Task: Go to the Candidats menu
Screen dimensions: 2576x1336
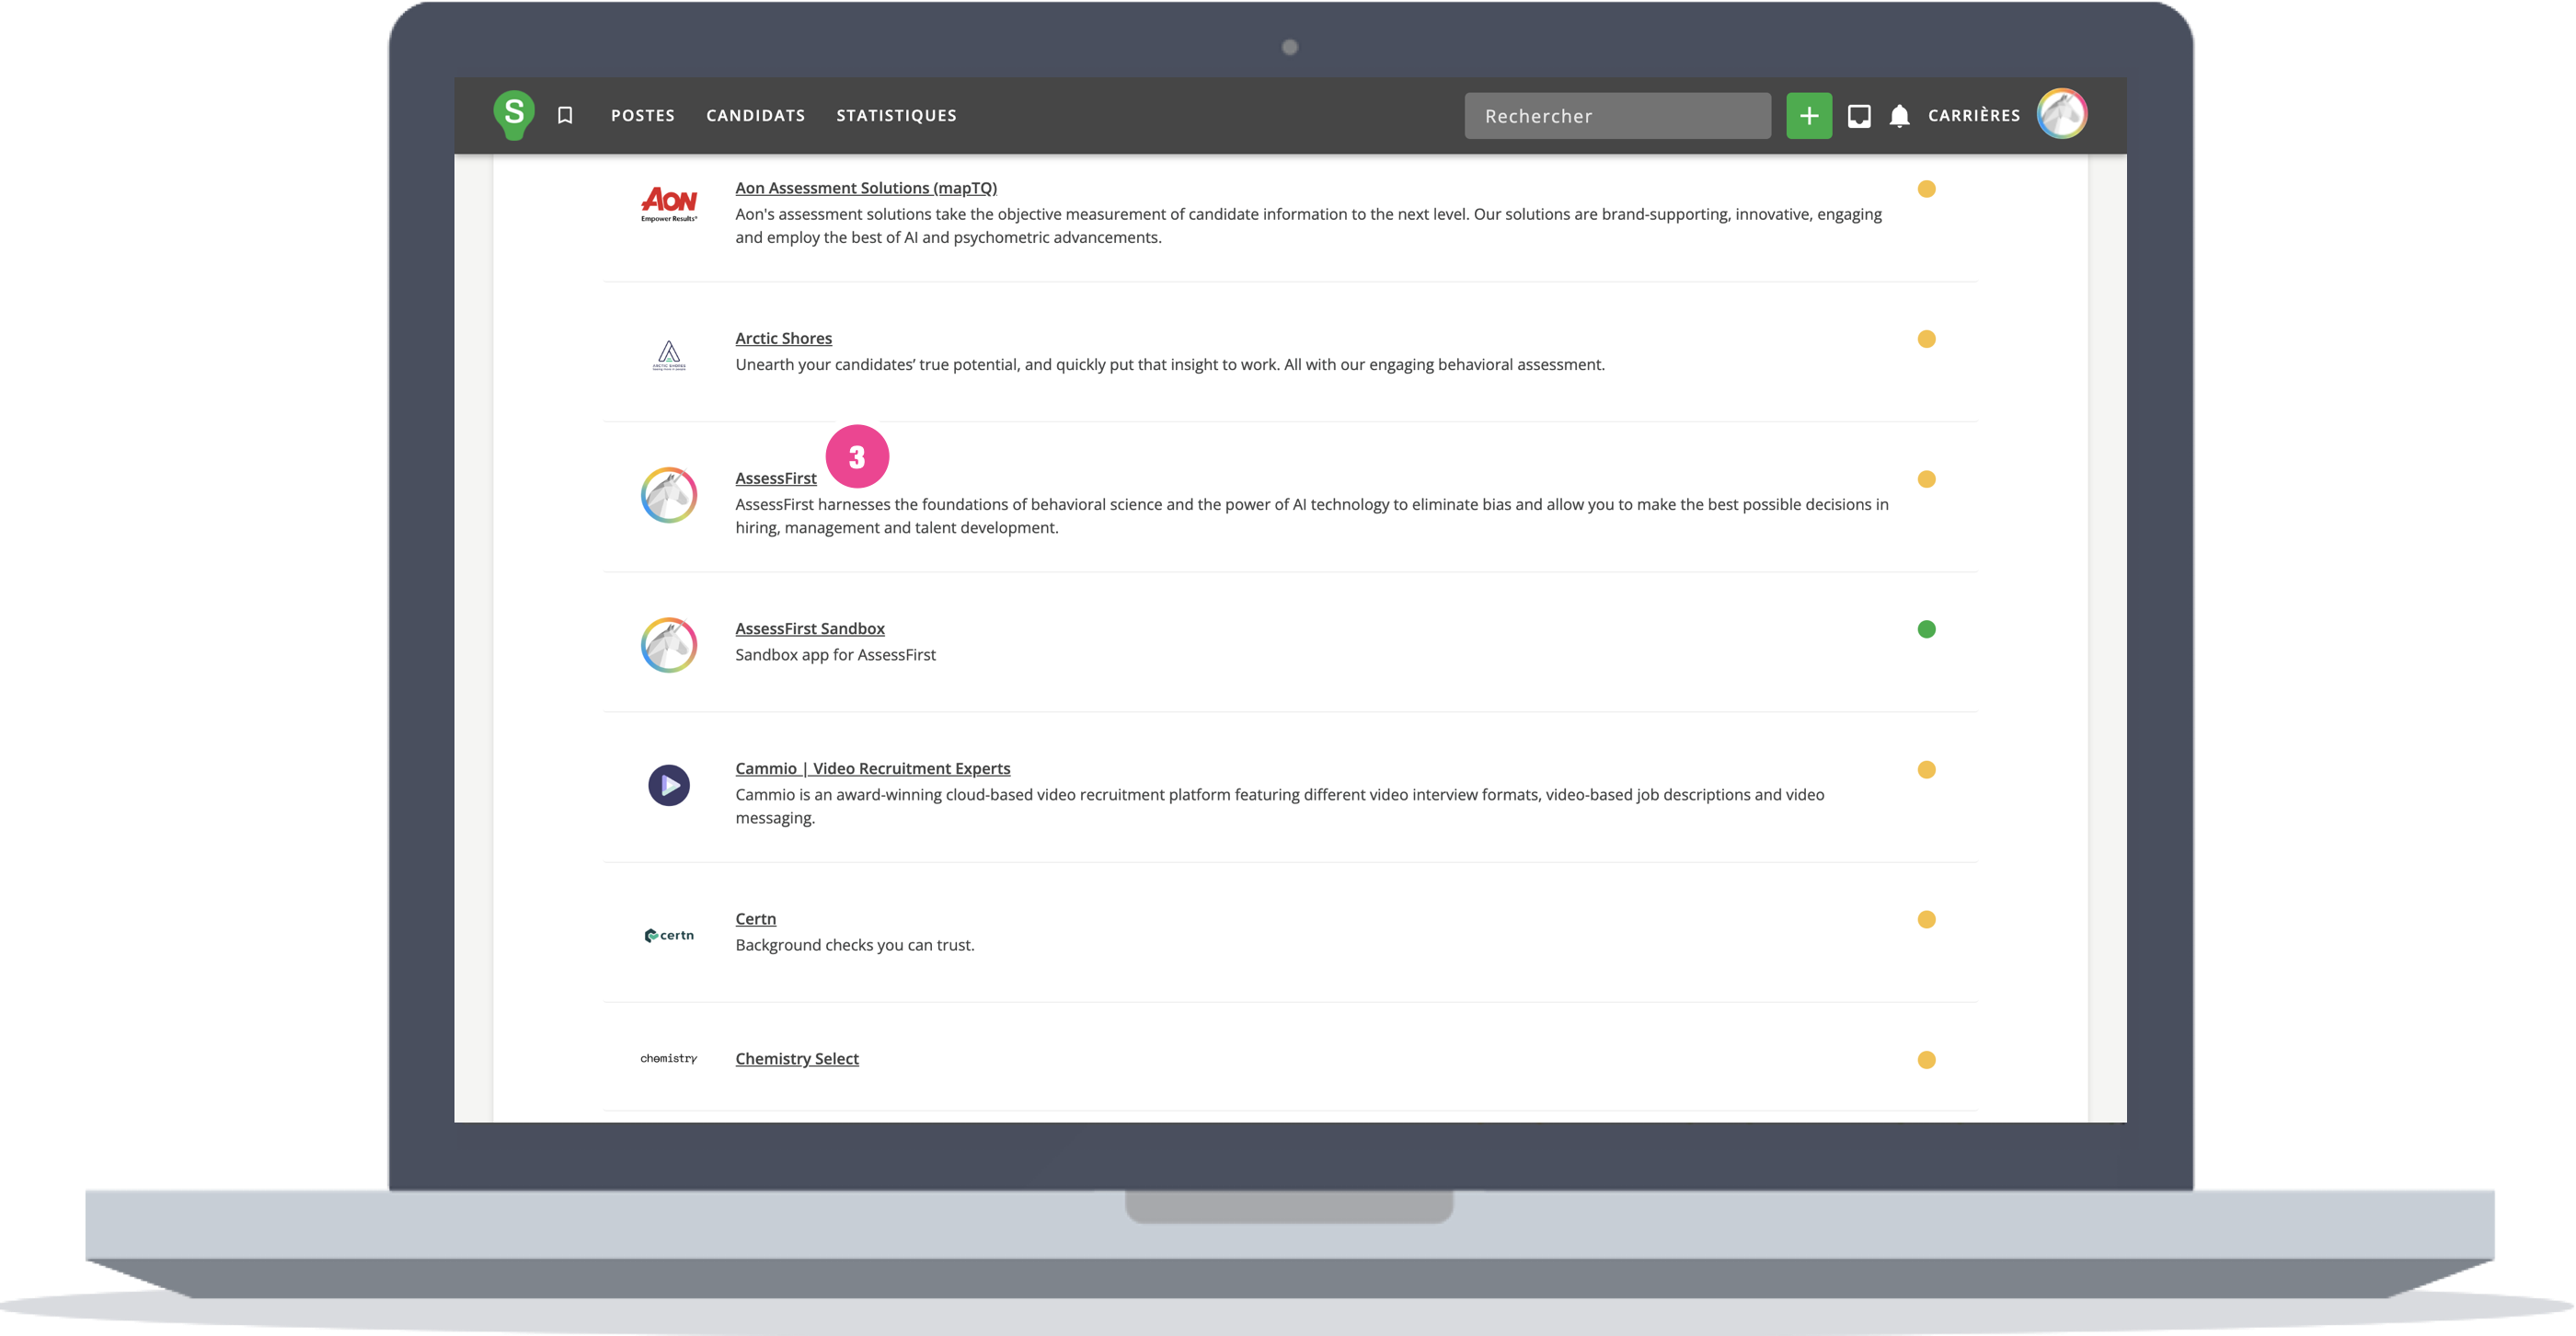Action: (x=755, y=116)
